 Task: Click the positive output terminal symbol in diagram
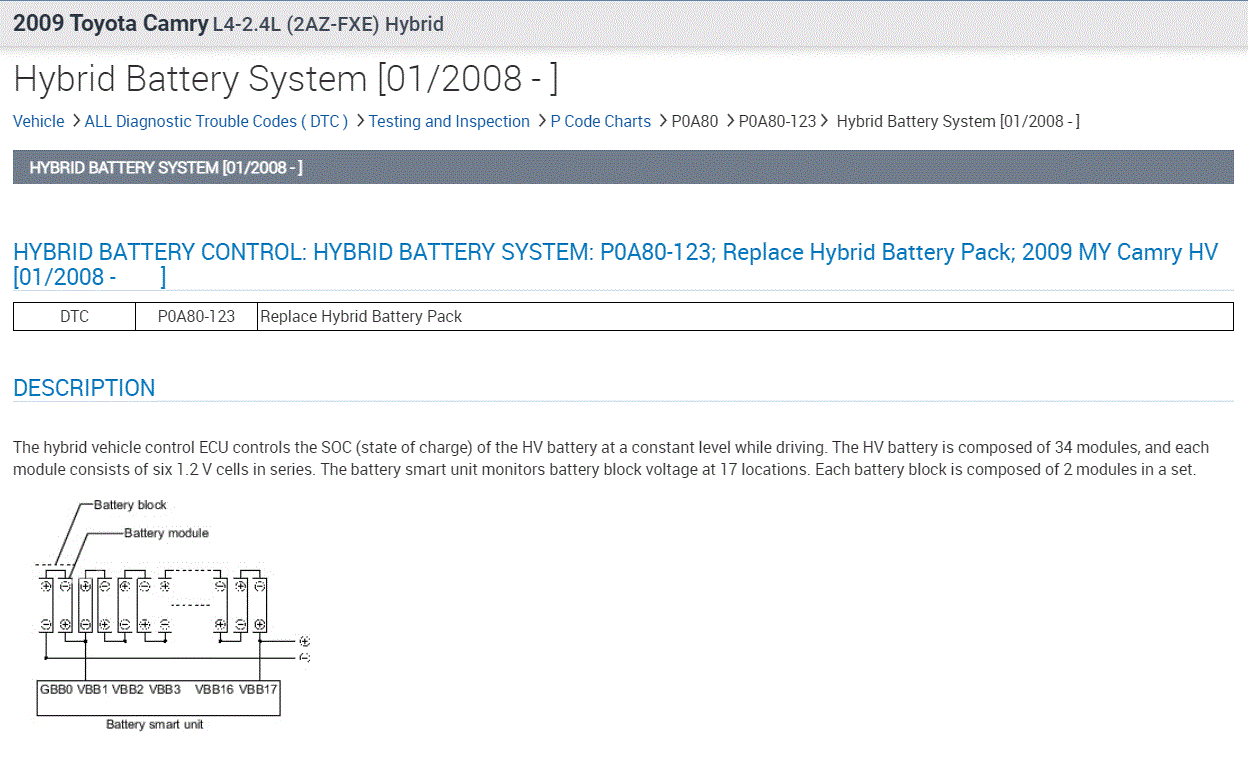[305, 640]
